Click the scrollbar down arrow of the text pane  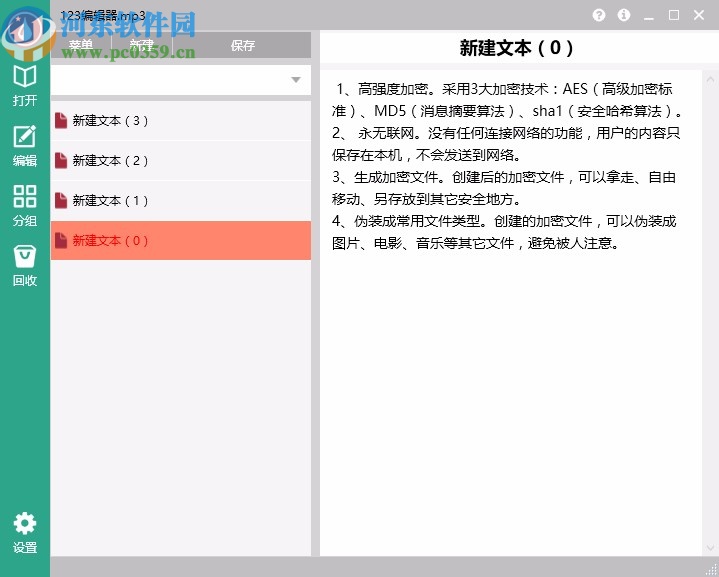710,548
